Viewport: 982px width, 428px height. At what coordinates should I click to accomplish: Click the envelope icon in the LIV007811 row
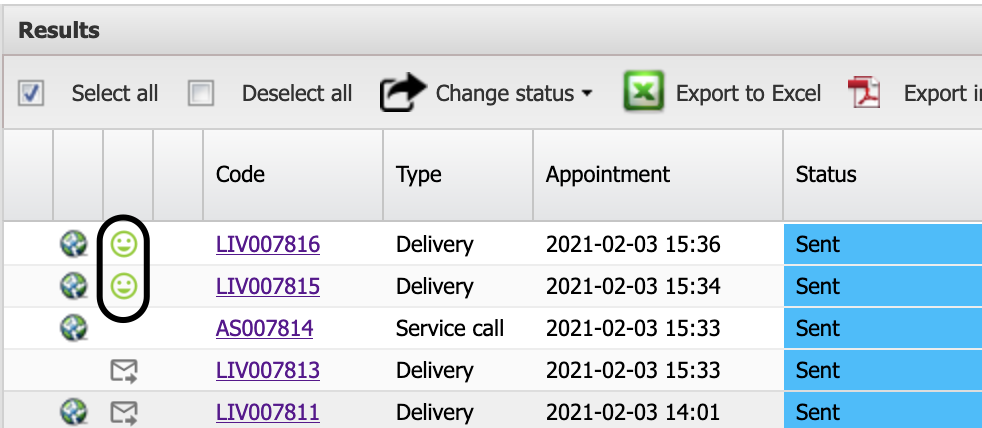[124, 412]
